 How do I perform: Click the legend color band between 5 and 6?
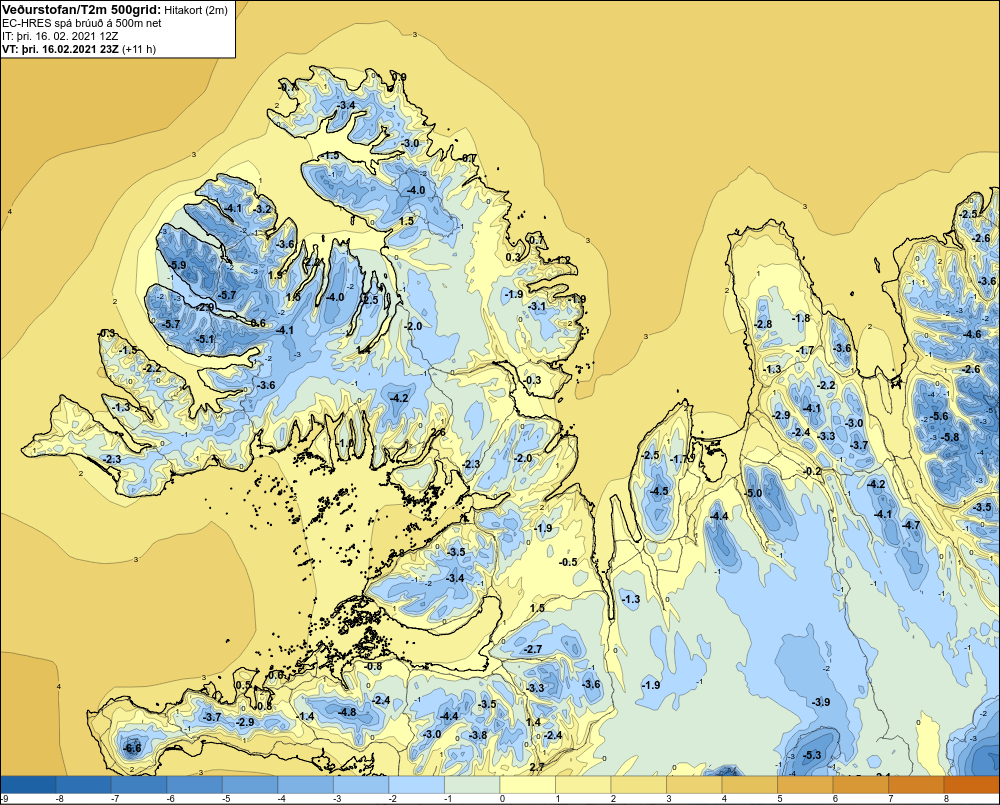[805, 784]
